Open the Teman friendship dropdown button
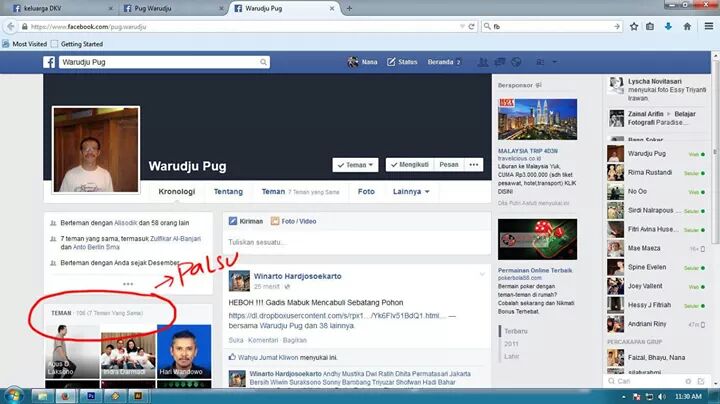 coord(355,165)
